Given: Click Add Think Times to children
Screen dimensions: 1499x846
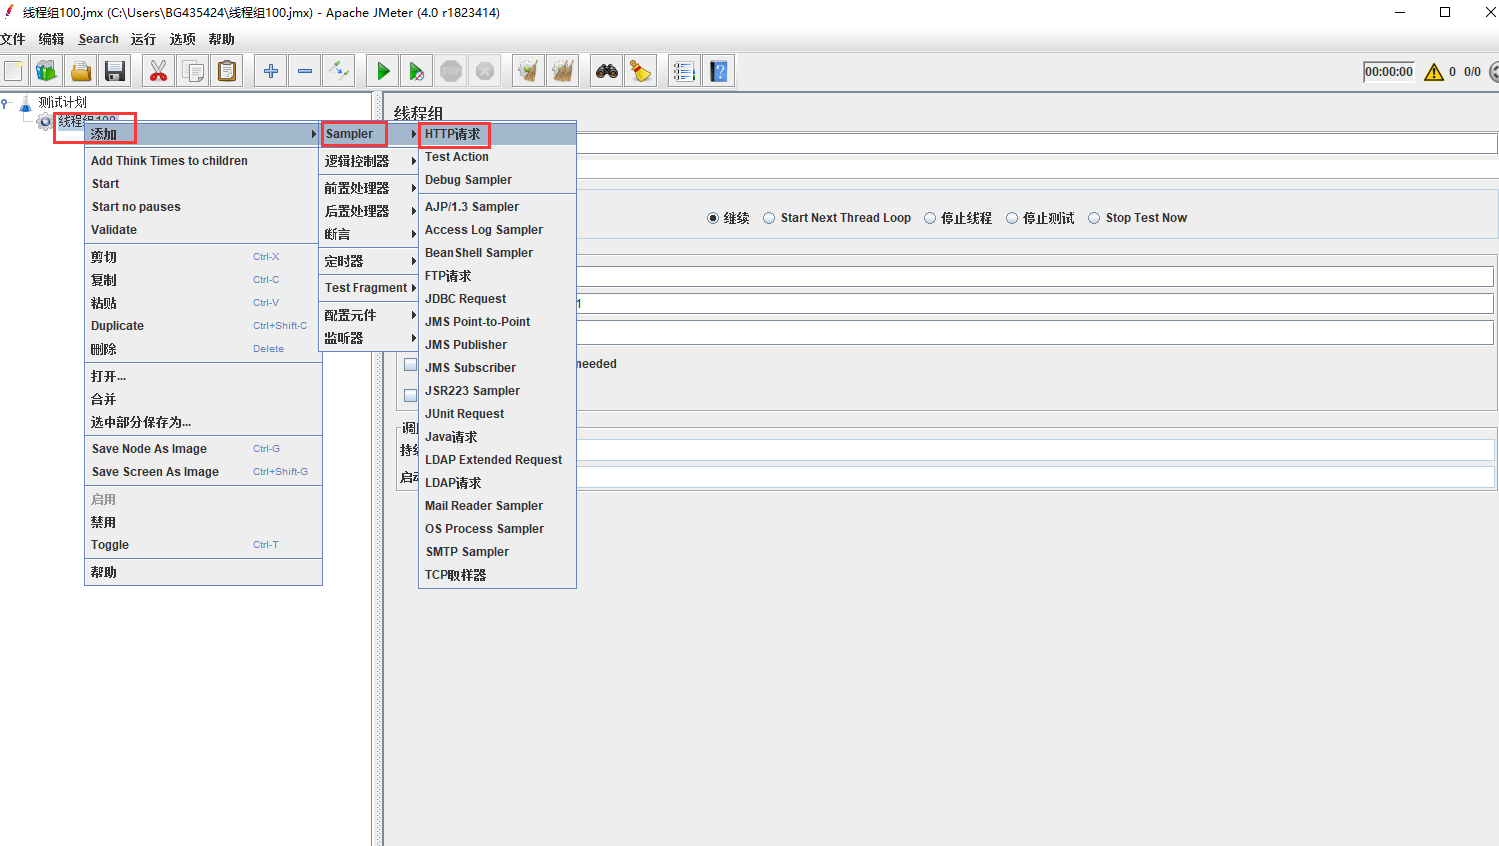Looking at the screenshot, I should point(203,161).
